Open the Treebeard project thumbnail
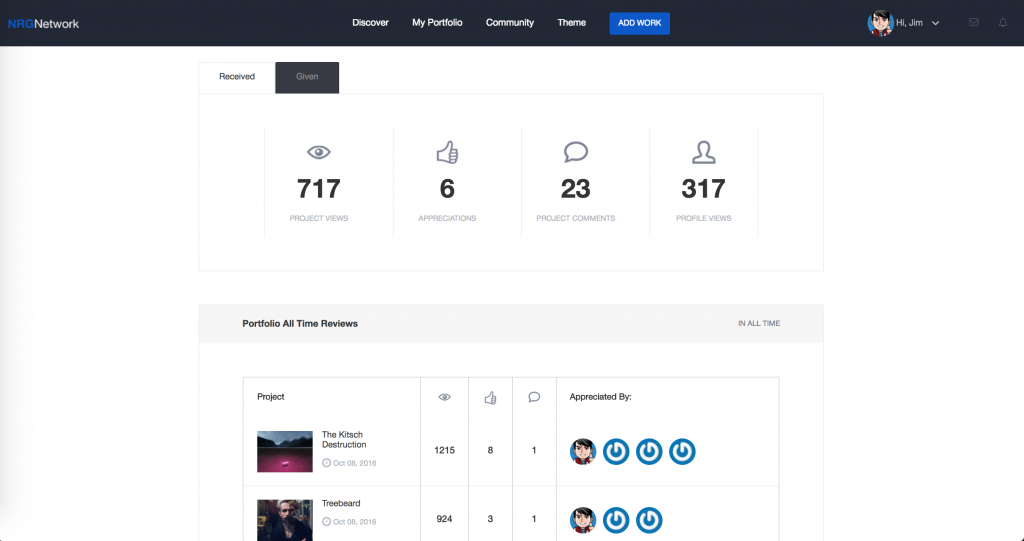The width and height of the screenshot is (1024, 541). 285,520
